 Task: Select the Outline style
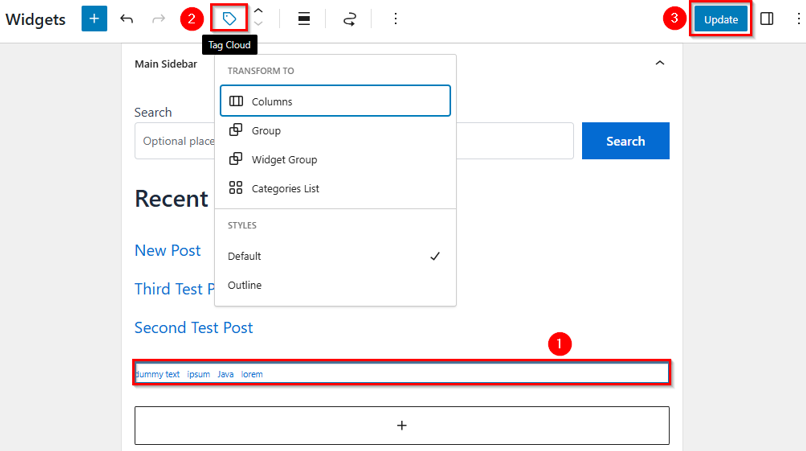(x=335, y=285)
